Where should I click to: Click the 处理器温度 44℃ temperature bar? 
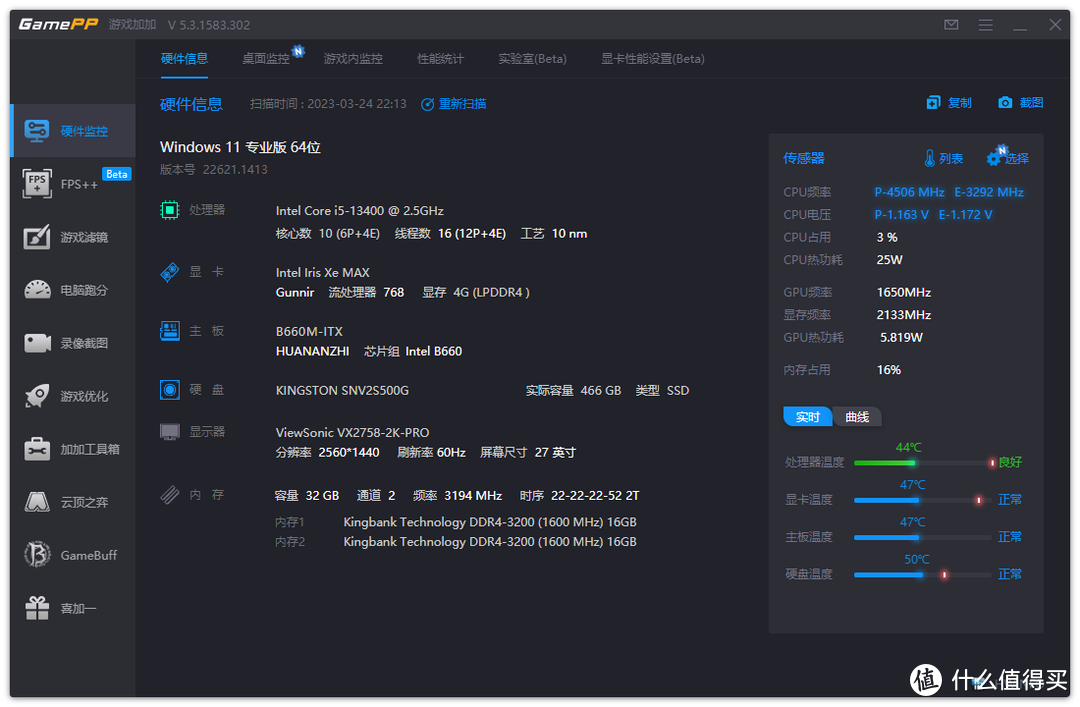coord(924,462)
